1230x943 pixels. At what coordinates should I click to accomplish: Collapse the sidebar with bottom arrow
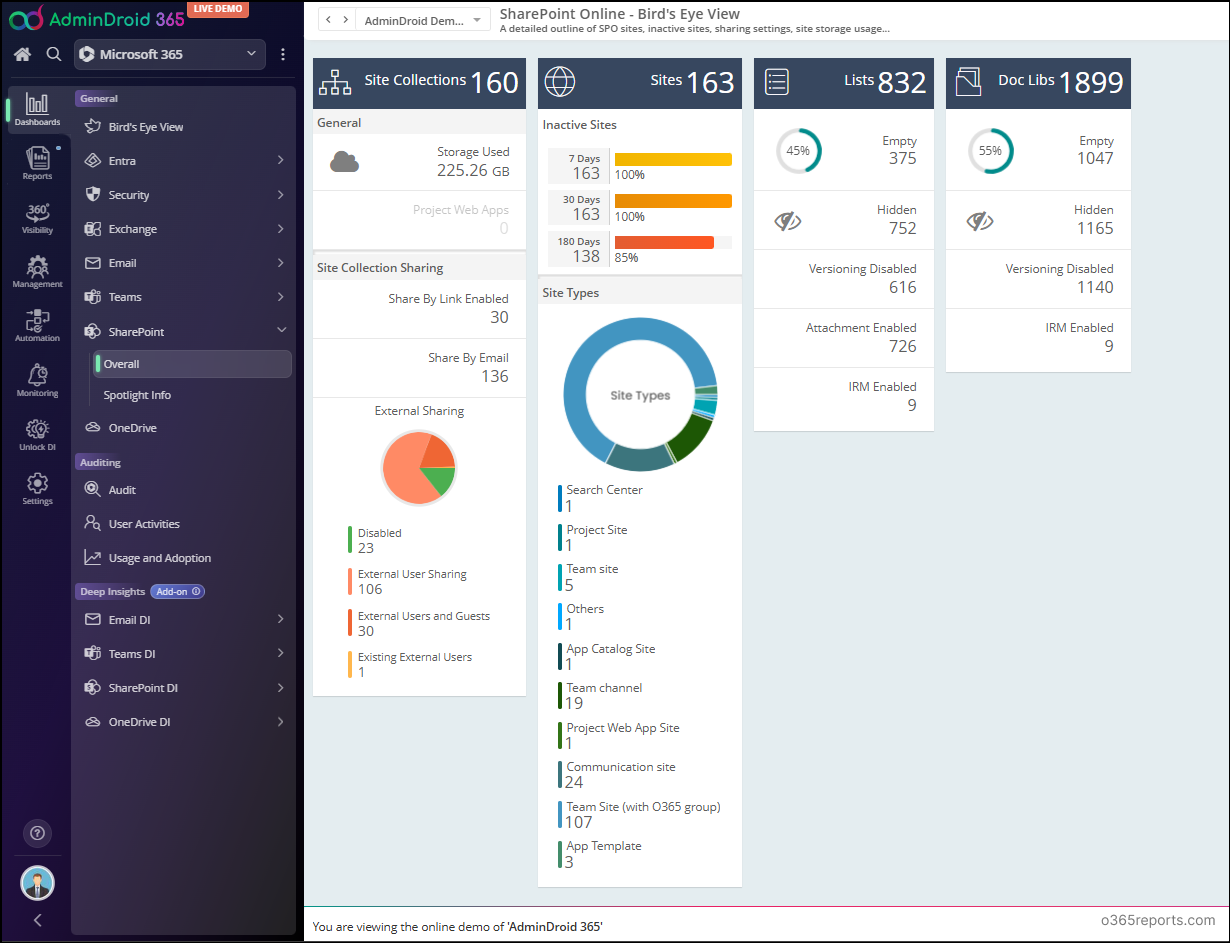tap(37, 920)
